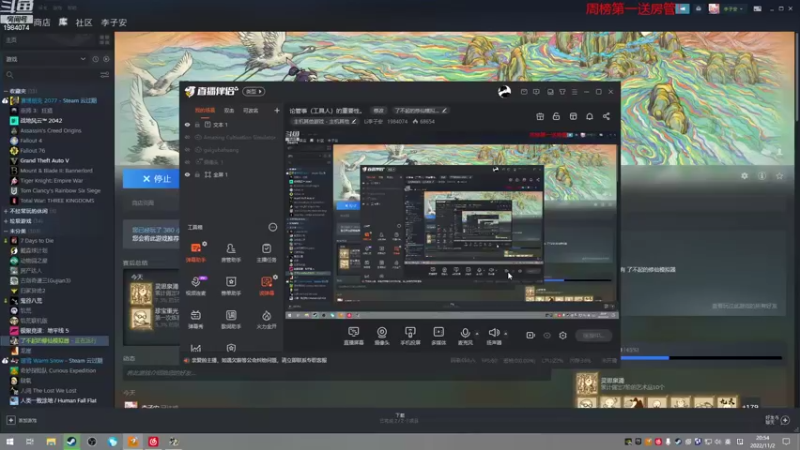Click the notification bell in stream header
800x450 pixels.
(x=589, y=116)
